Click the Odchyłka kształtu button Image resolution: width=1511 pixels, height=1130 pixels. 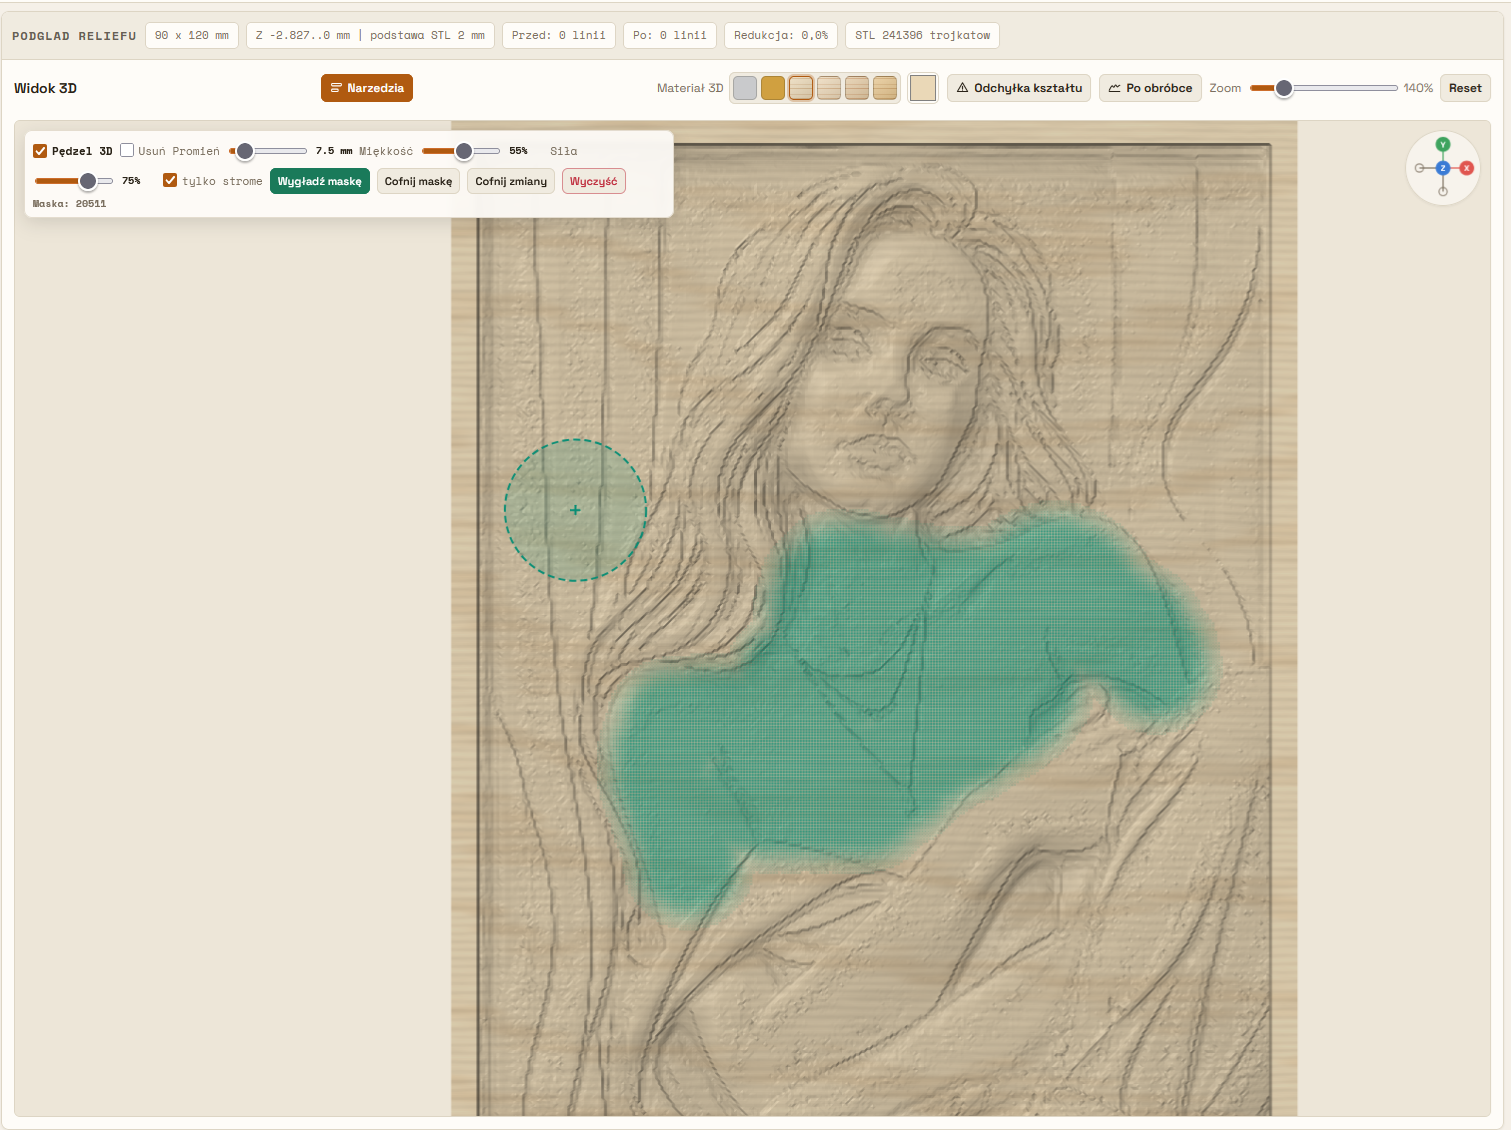pos(1019,88)
